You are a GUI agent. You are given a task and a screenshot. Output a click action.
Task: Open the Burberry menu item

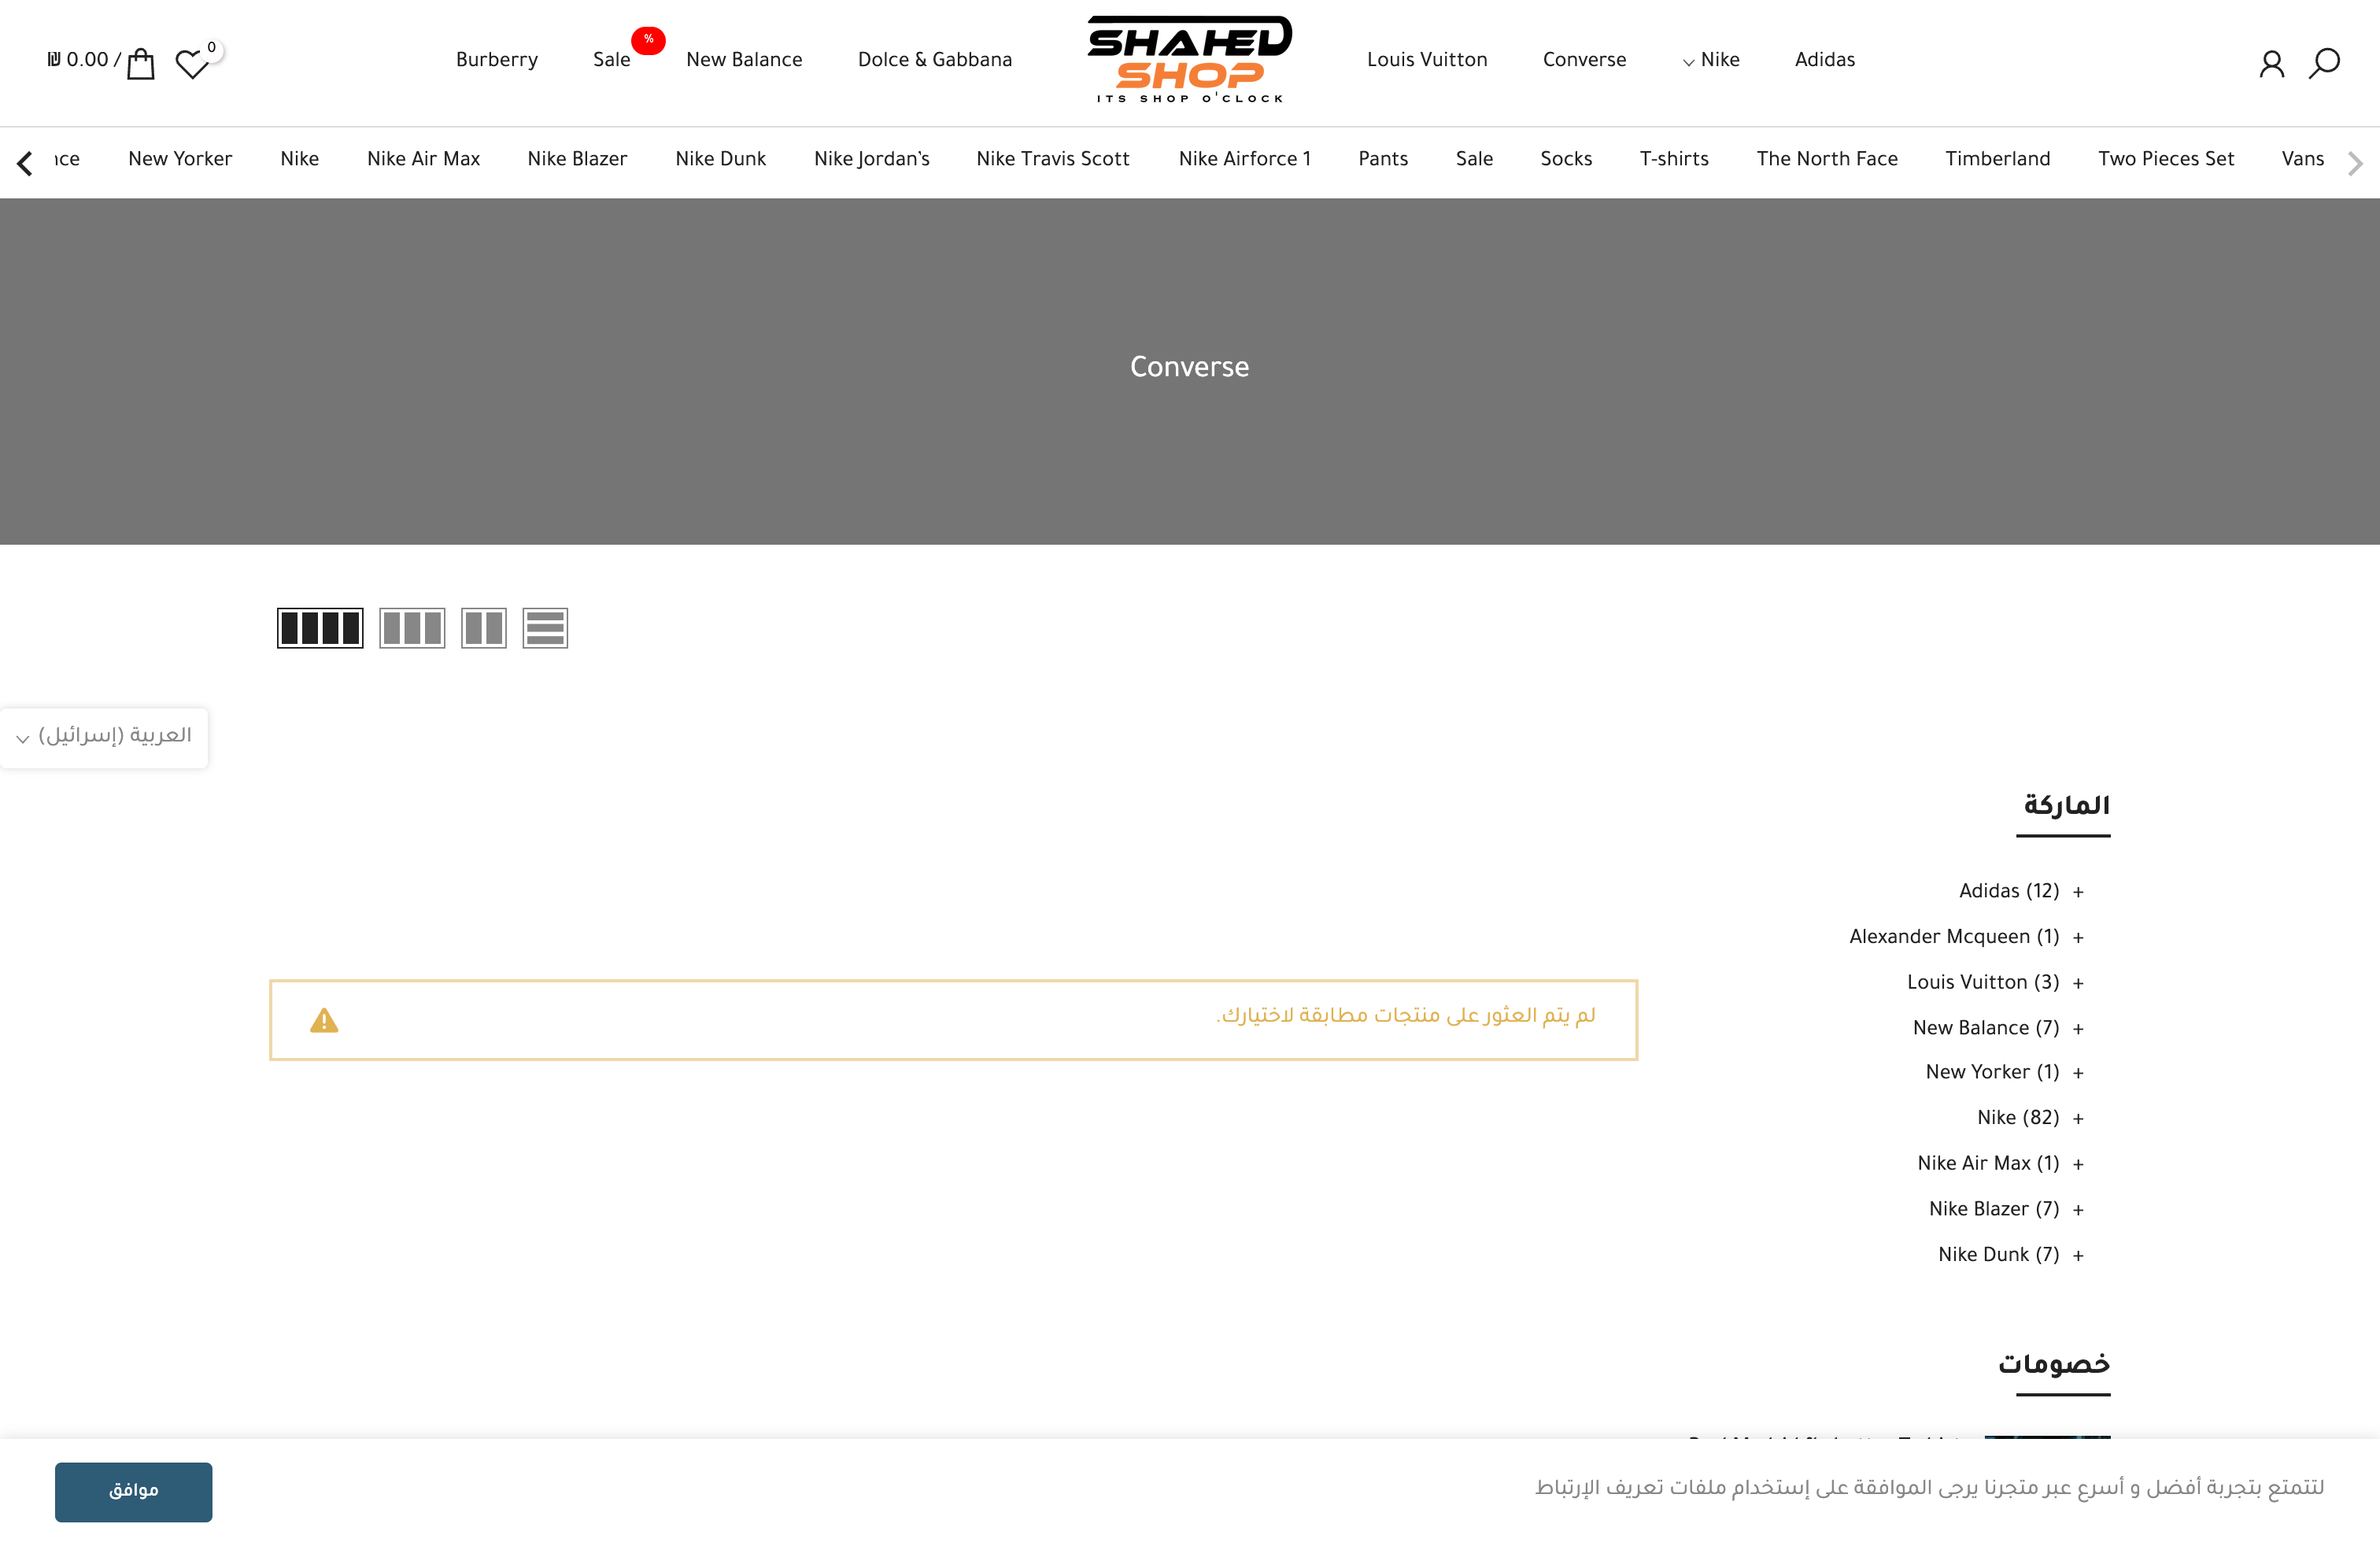[496, 61]
